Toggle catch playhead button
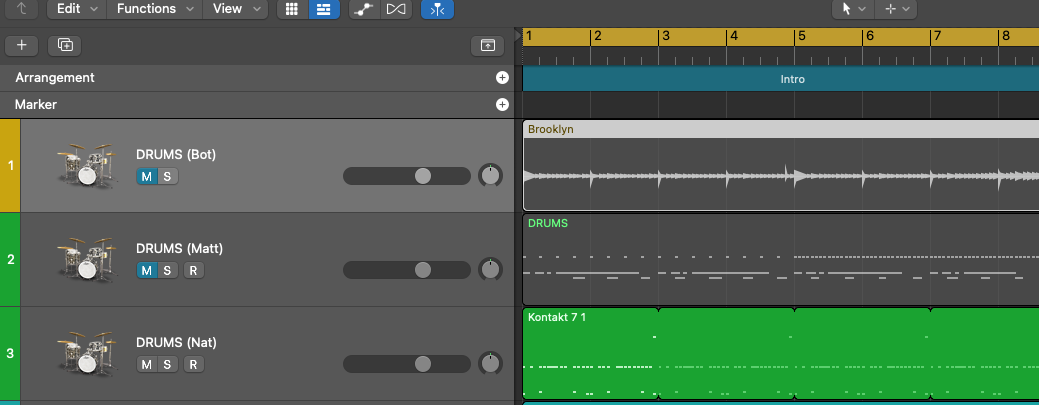The height and width of the screenshot is (405, 1039). (x=437, y=9)
